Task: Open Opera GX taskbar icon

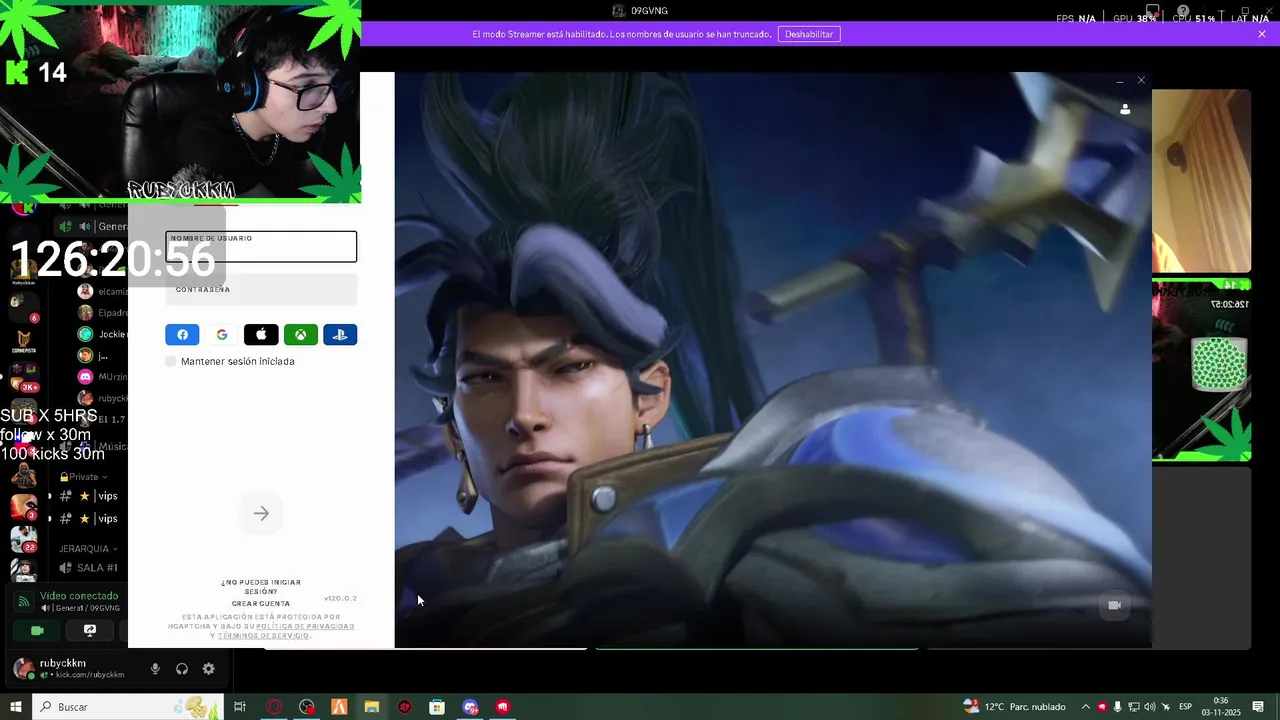Action: tap(274, 707)
